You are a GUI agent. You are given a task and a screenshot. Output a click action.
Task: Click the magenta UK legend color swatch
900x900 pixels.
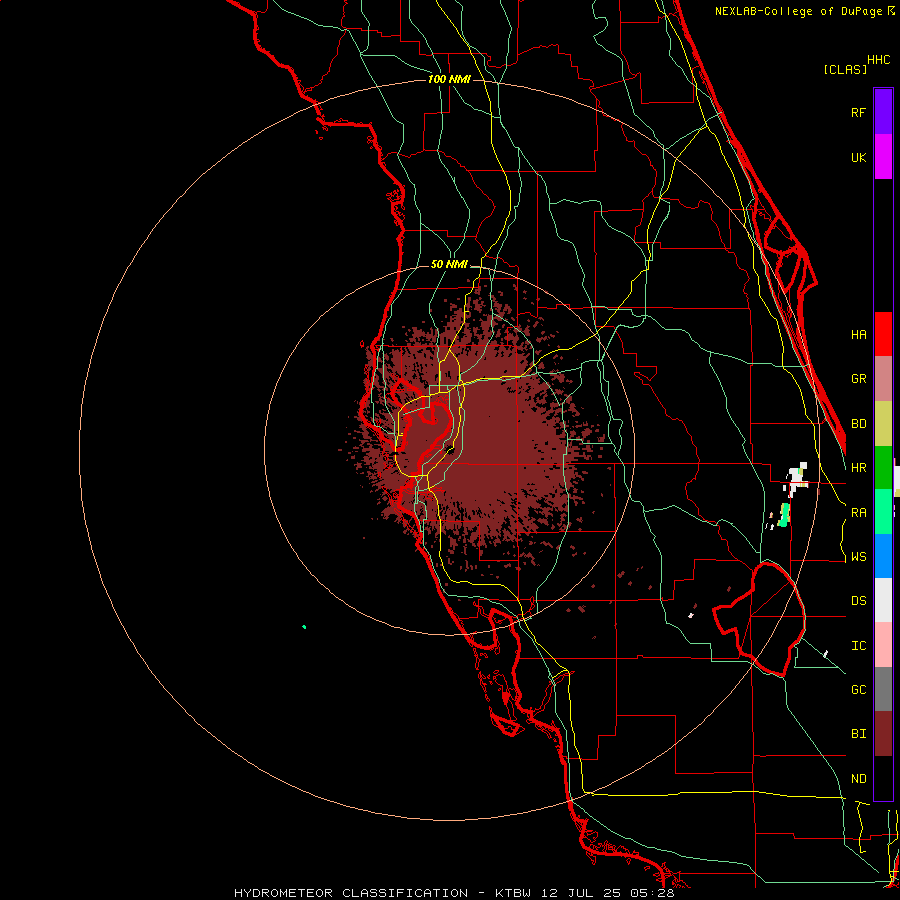tap(883, 157)
